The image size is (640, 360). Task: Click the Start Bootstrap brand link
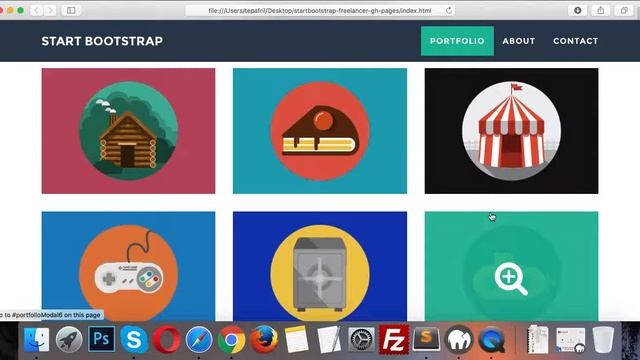[102, 41]
